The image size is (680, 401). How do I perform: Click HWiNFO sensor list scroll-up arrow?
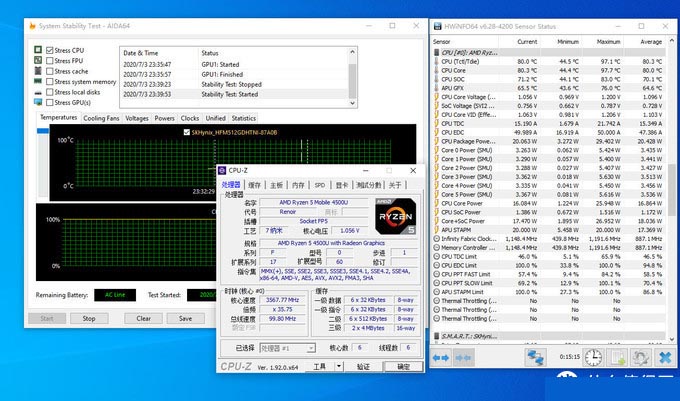pyautogui.click(x=672, y=41)
